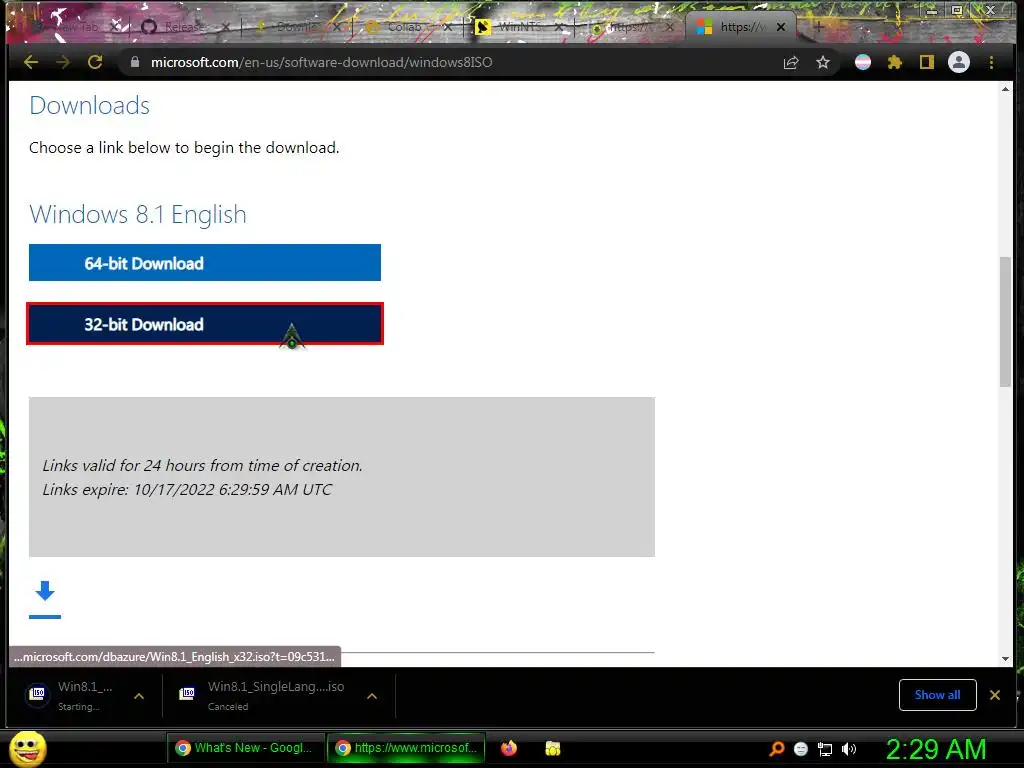Screen dimensions: 1024x768
Task: Click the scrollbar down arrow
Action: 1005,658
